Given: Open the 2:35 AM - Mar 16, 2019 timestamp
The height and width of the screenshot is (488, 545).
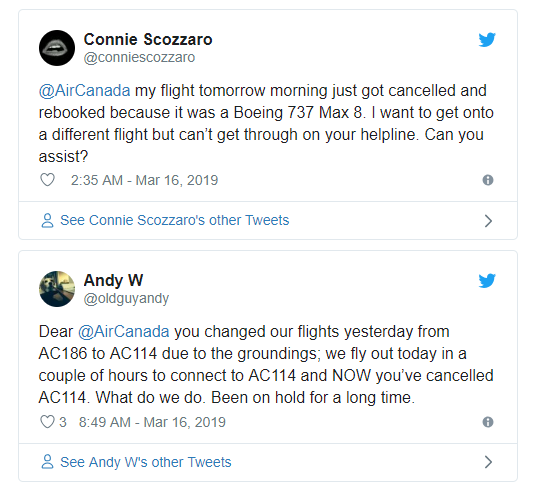Looking at the screenshot, I should click(144, 180).
